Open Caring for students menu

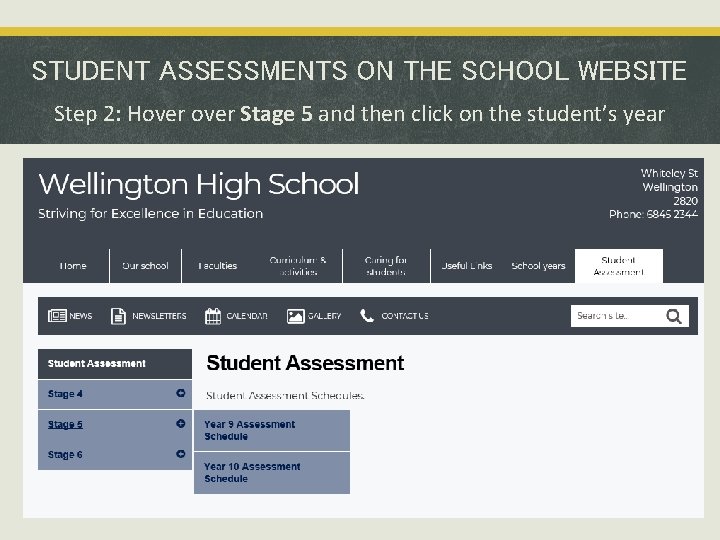point(386,266)
